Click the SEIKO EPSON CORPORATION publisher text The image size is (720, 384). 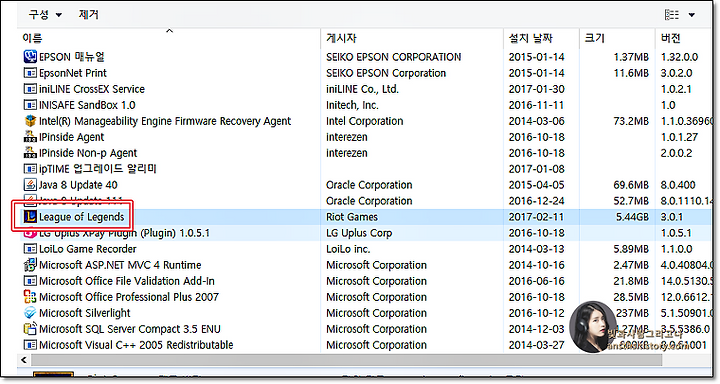(394, 57)
